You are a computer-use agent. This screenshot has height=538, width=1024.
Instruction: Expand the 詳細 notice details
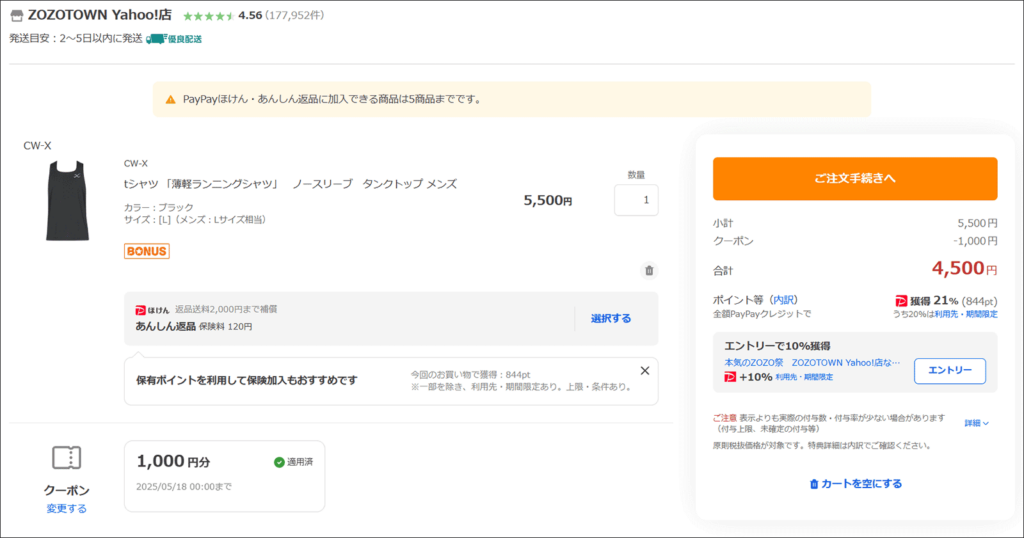(x=976, y=423)
